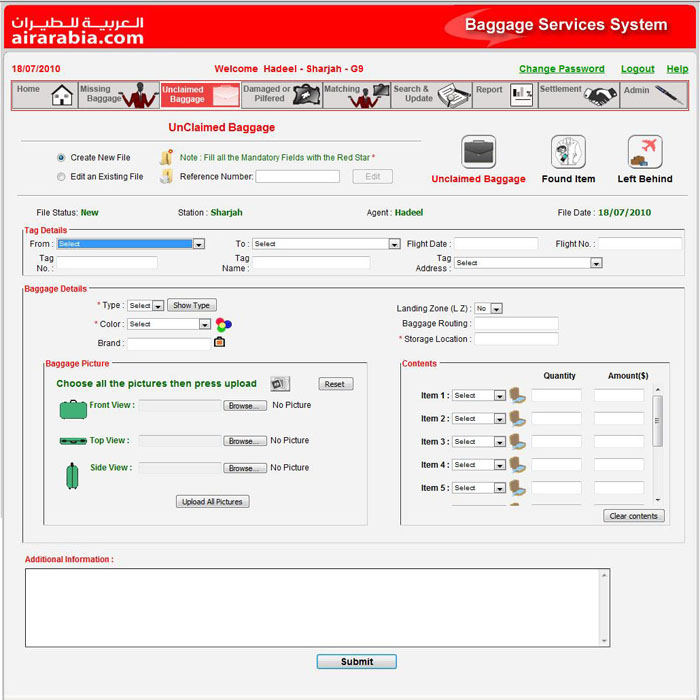Click the camera icon next to upload instruction
Image resolution: width=700 pixels, height=700 pixels.
(x=280, y=384)
